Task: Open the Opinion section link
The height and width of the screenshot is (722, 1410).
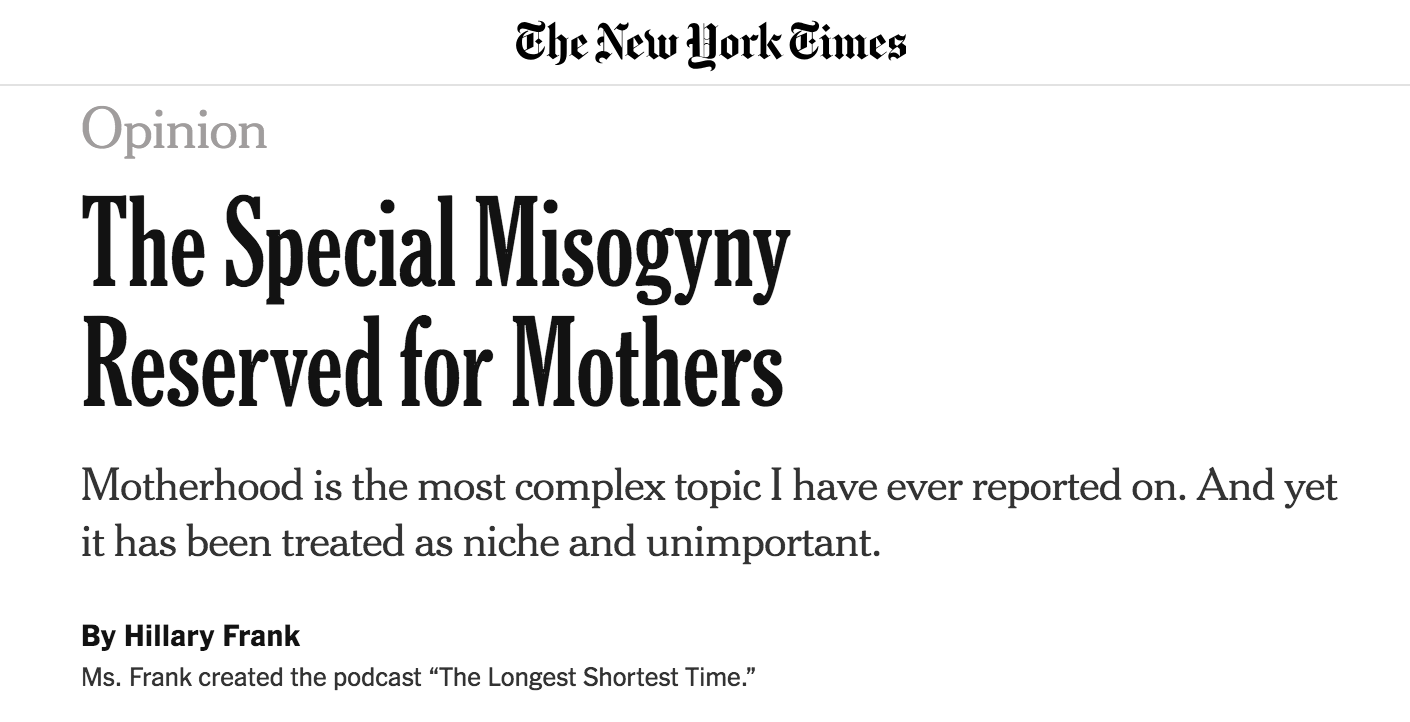Action: click(x=174, y=131)
